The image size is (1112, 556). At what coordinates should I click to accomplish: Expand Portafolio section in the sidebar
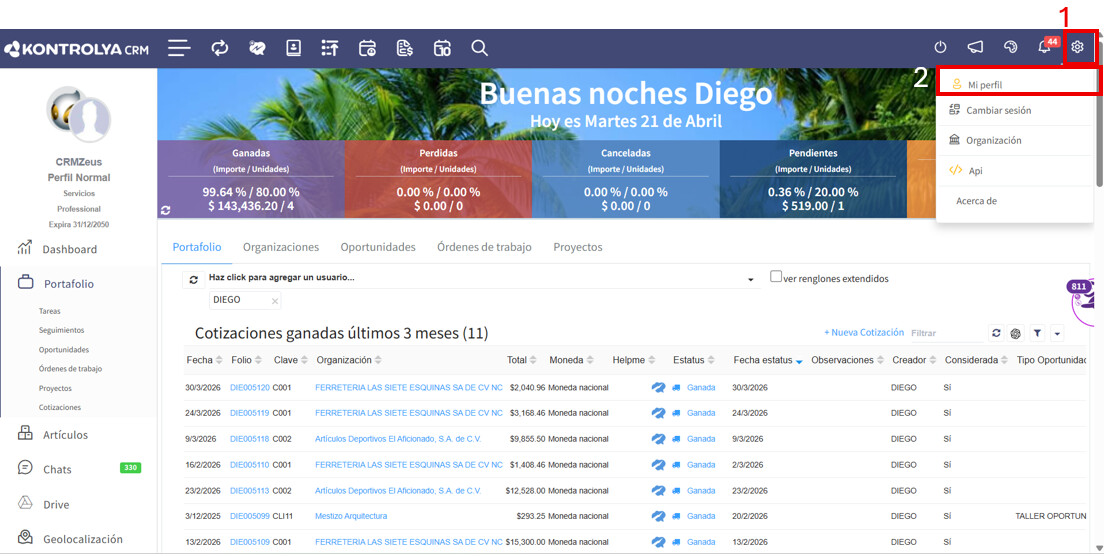click(68, 284)
